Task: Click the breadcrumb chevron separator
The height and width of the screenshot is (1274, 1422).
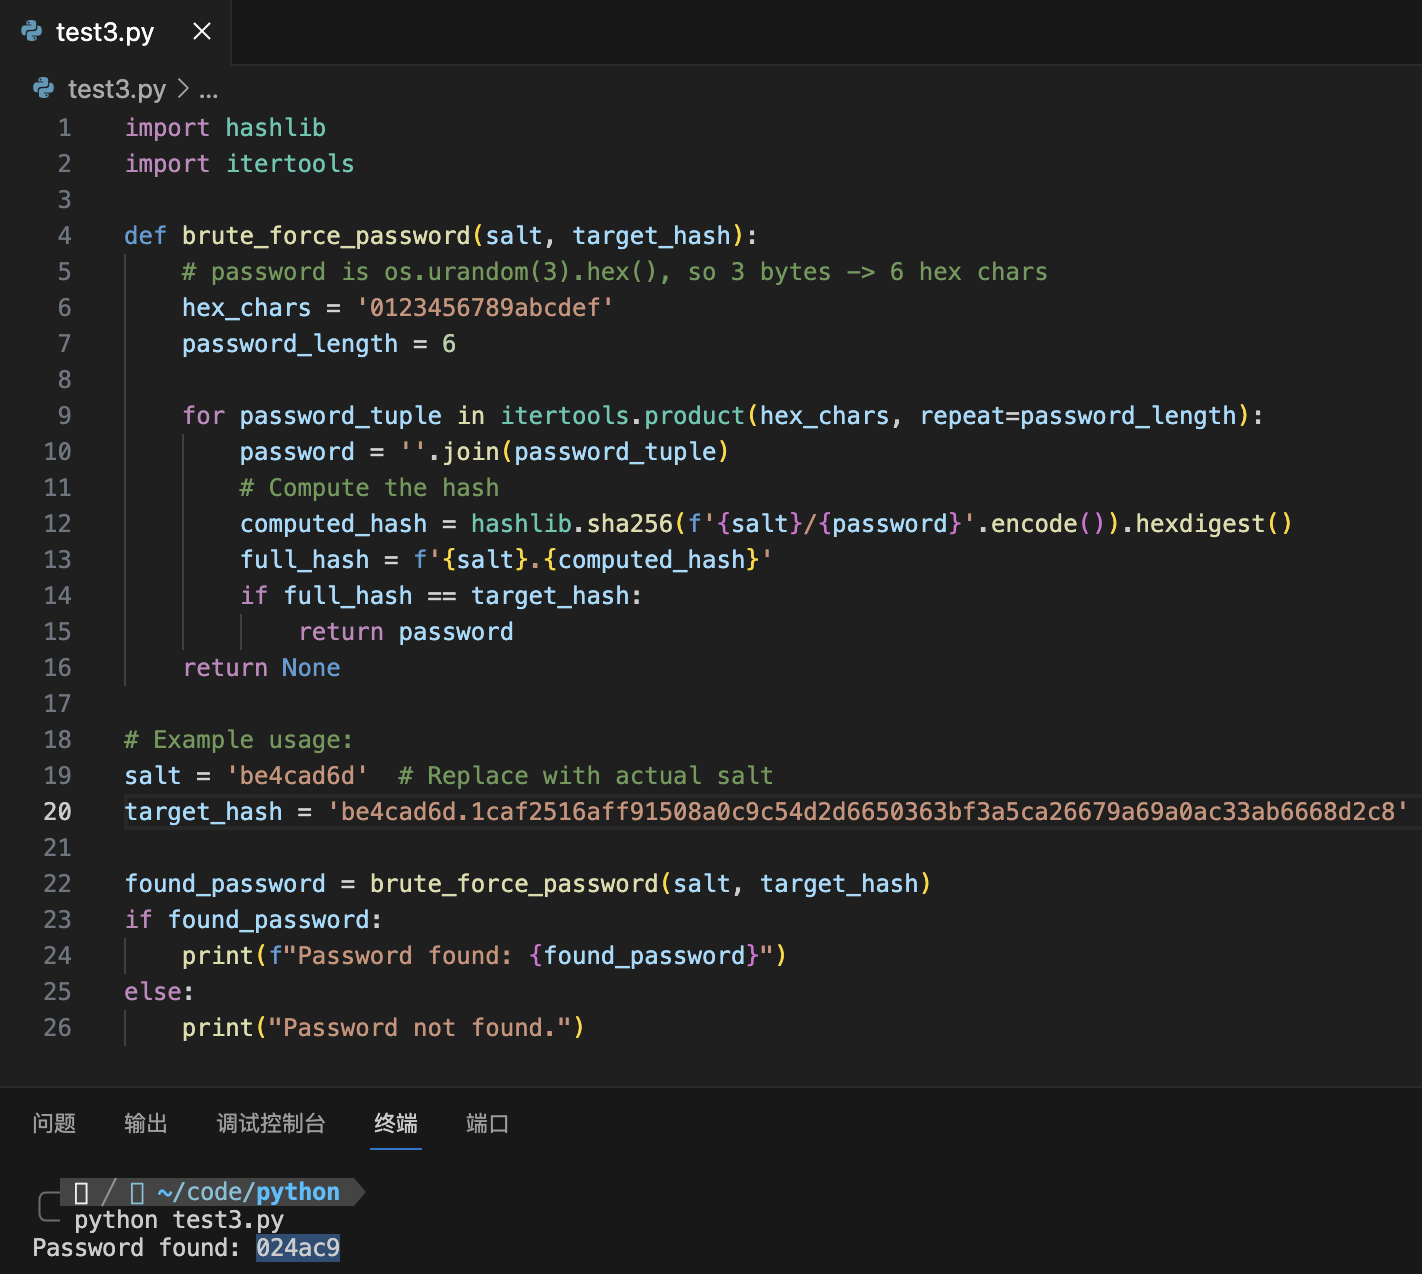Action: tap(183, 89)
